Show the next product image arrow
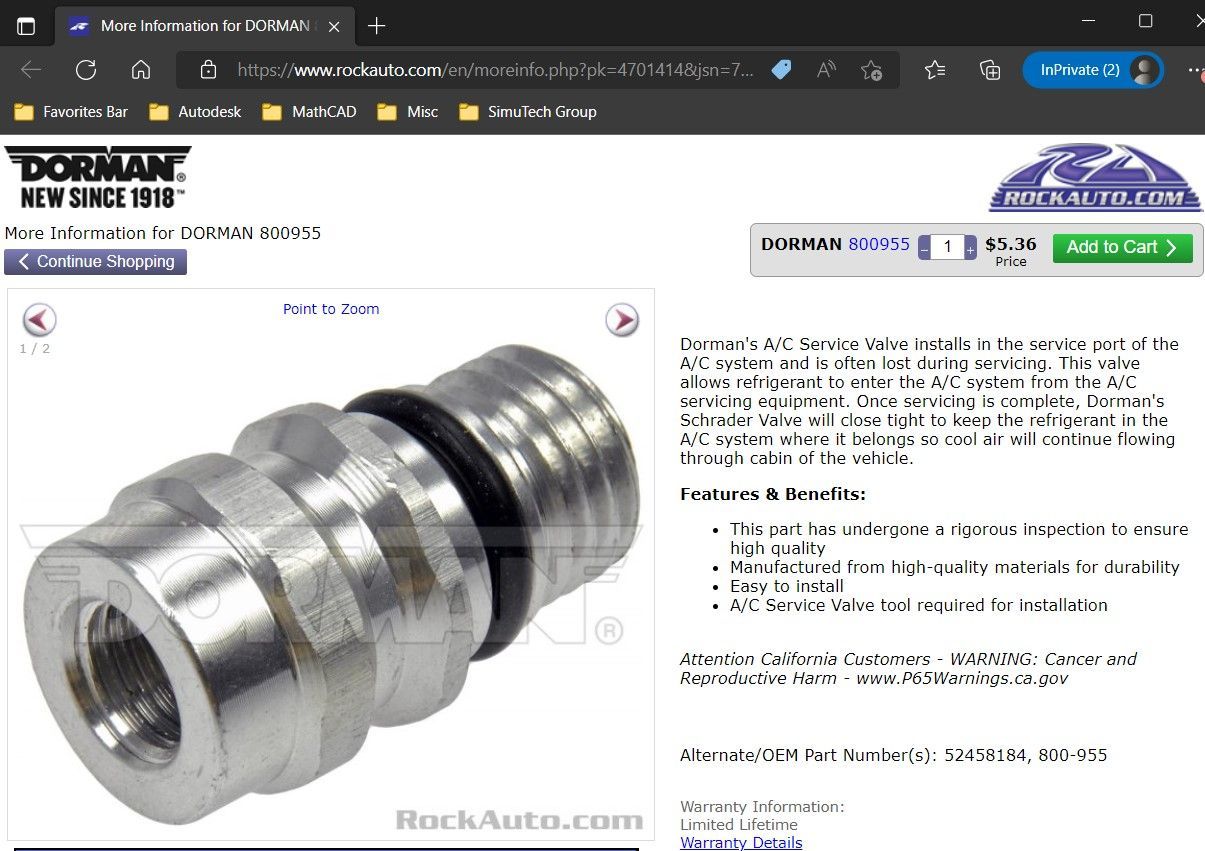 pos(622,320)
